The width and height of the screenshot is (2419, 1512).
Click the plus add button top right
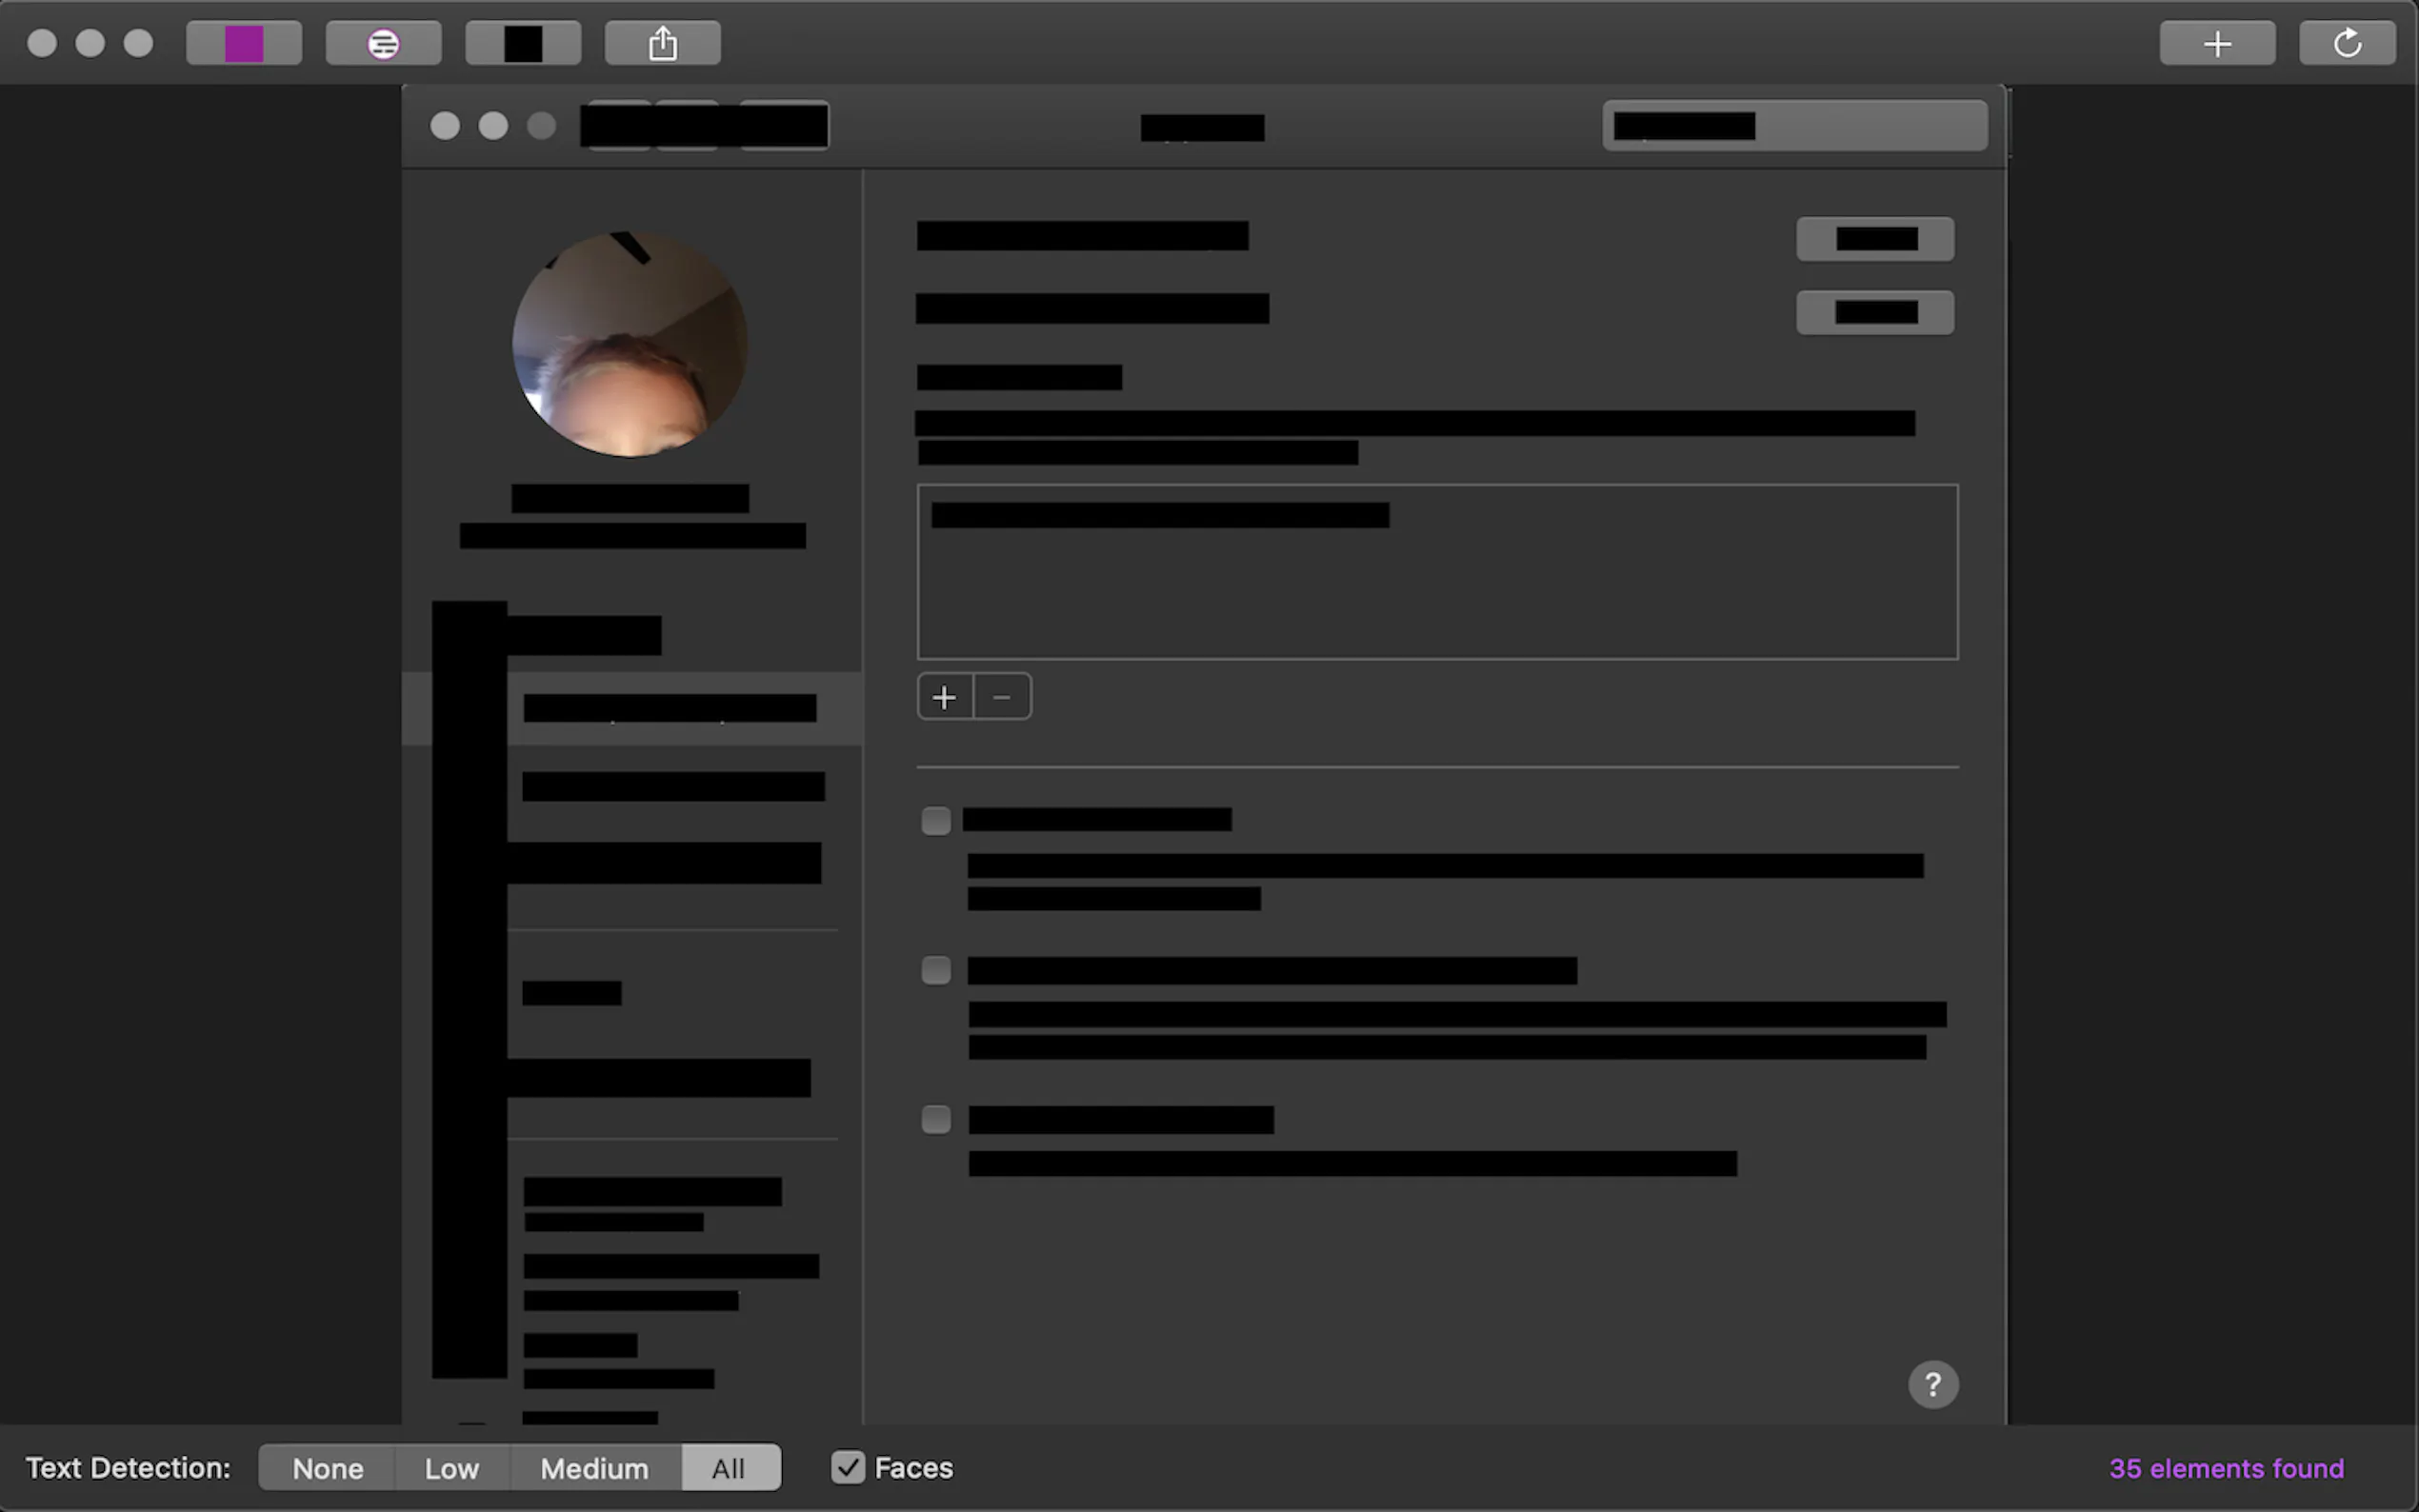pyautogui.click(x=2216, y=44)
